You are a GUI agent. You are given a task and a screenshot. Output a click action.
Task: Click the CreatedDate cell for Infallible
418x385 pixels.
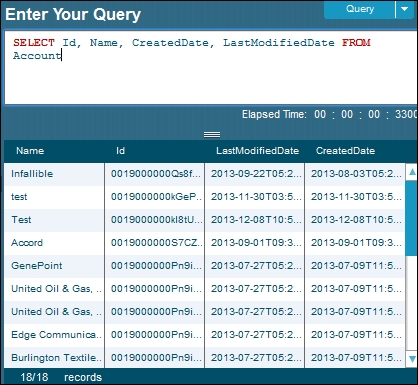click(x=355, y=174)
